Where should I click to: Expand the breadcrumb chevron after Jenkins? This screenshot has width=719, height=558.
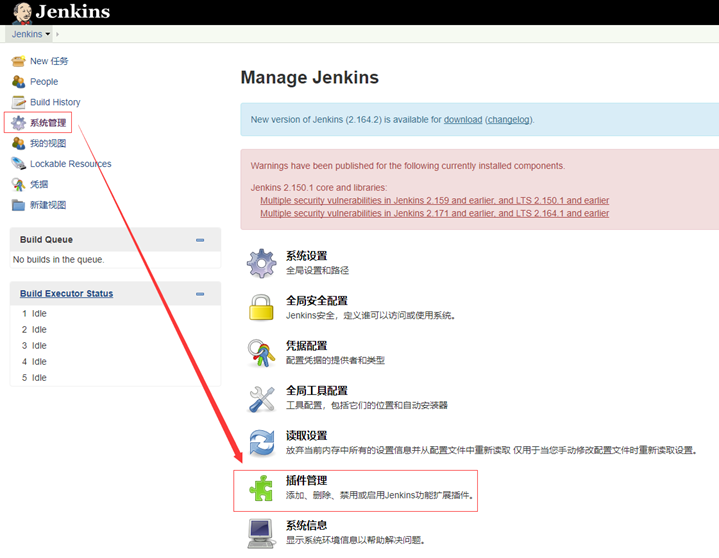[57, 34]
